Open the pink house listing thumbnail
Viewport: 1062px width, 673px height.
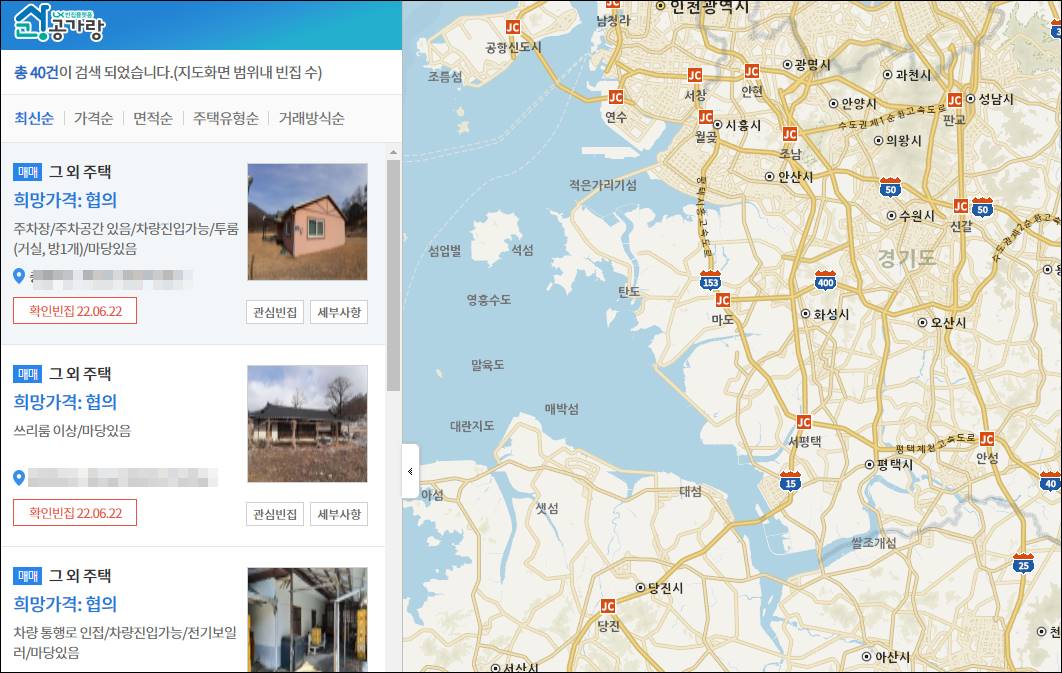click(307, 221)
